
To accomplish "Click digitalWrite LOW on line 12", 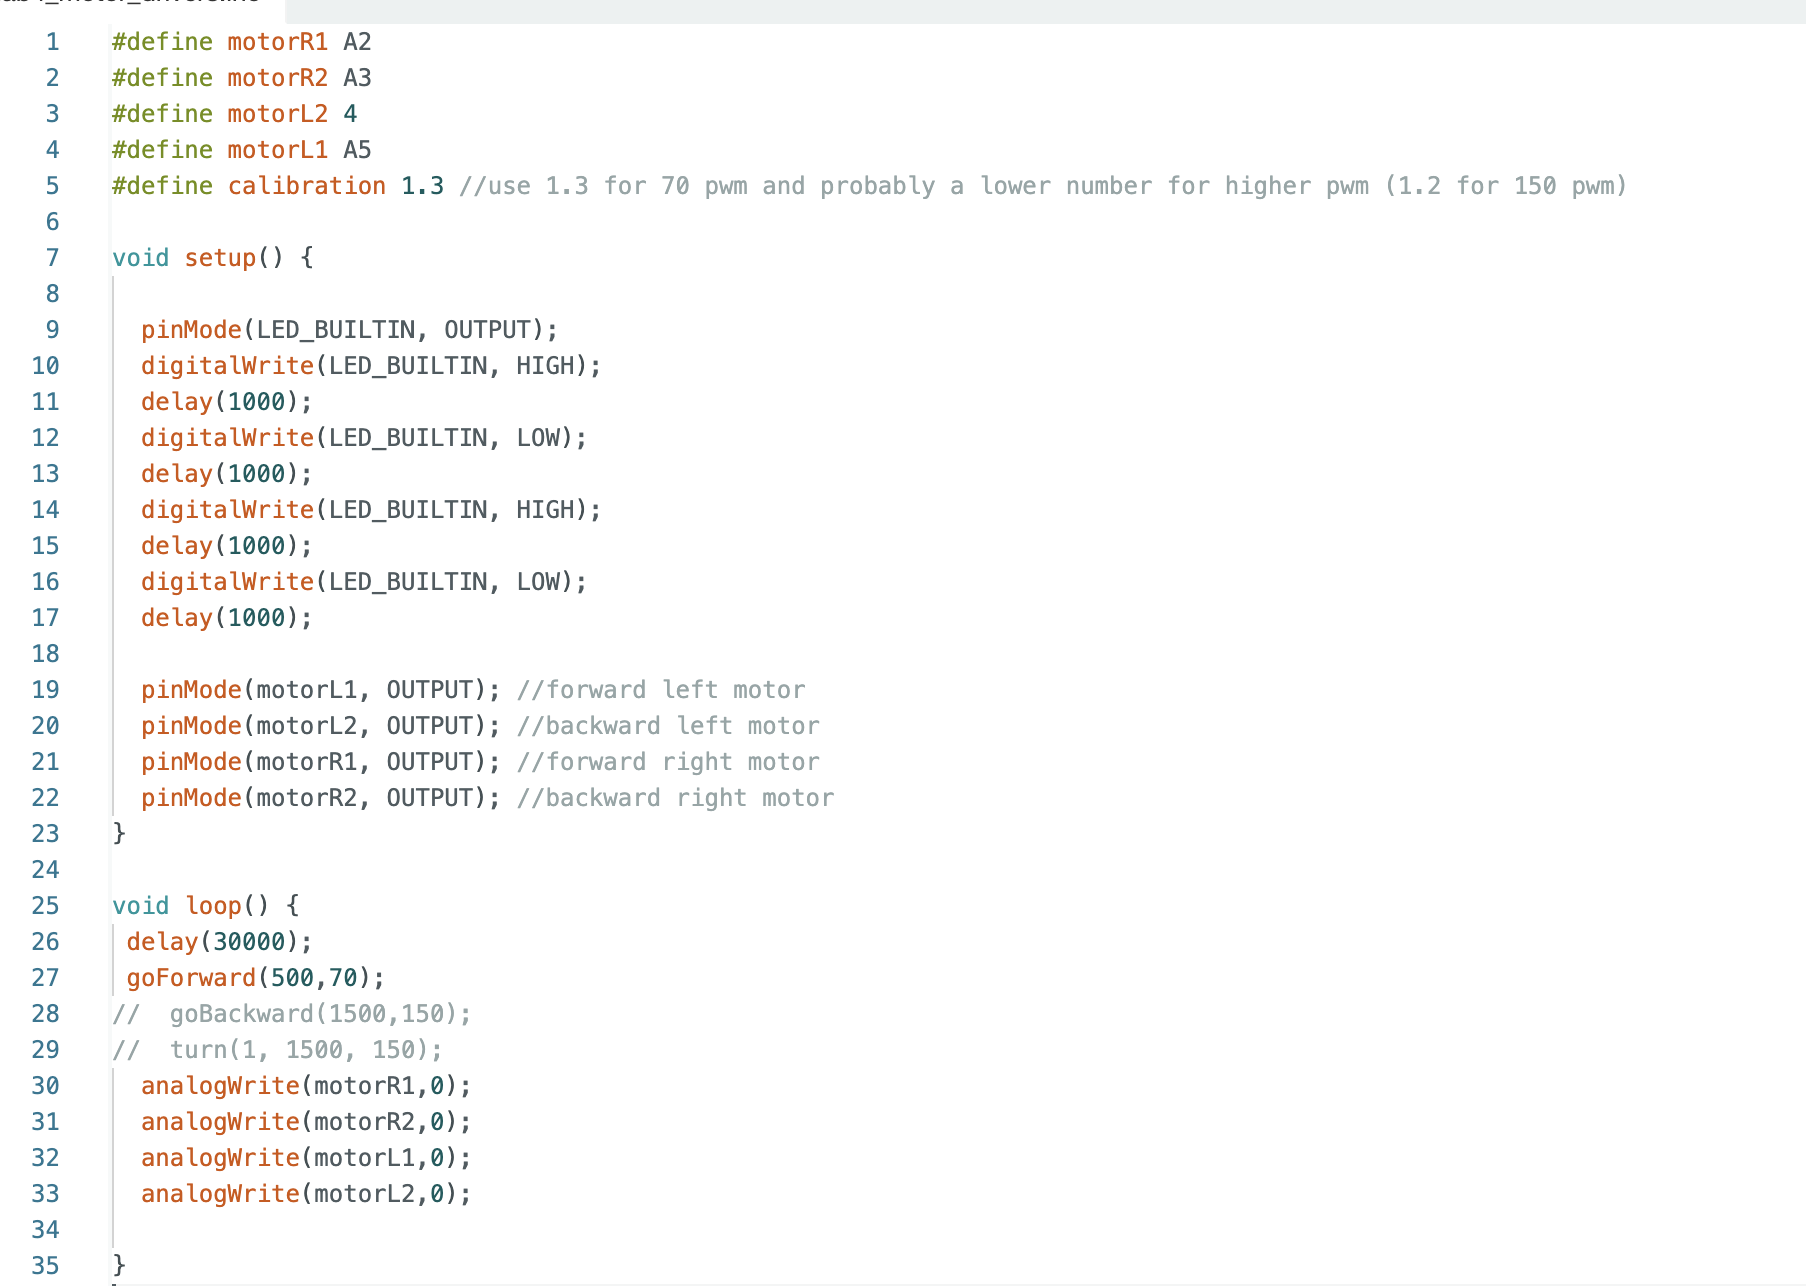I will 364,438.
